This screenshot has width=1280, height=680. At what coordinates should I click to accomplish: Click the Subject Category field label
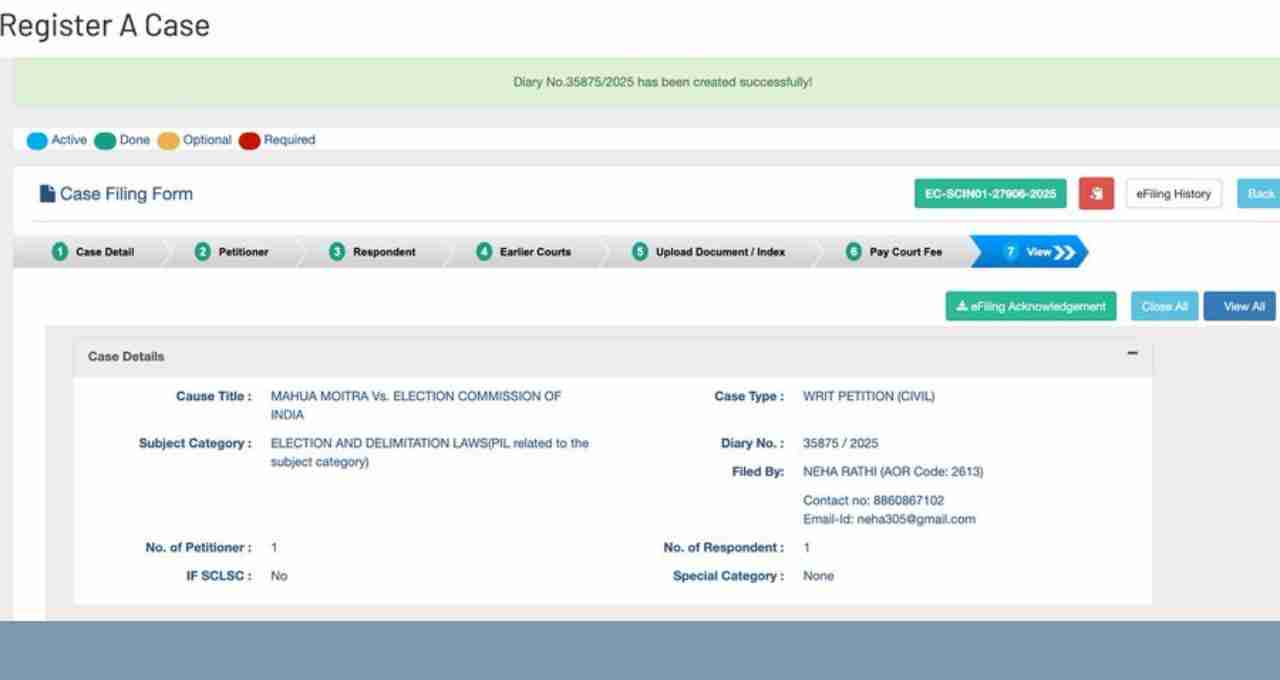[x=195, y=443]
